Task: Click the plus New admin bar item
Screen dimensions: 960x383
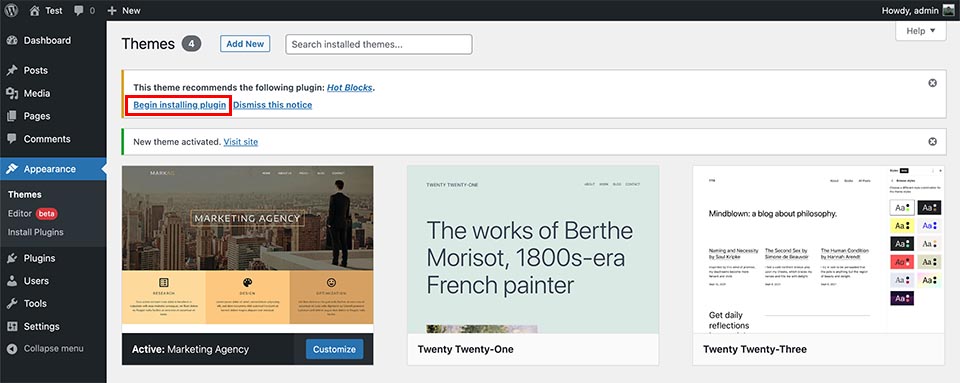Action: click(x=124, y=10)
